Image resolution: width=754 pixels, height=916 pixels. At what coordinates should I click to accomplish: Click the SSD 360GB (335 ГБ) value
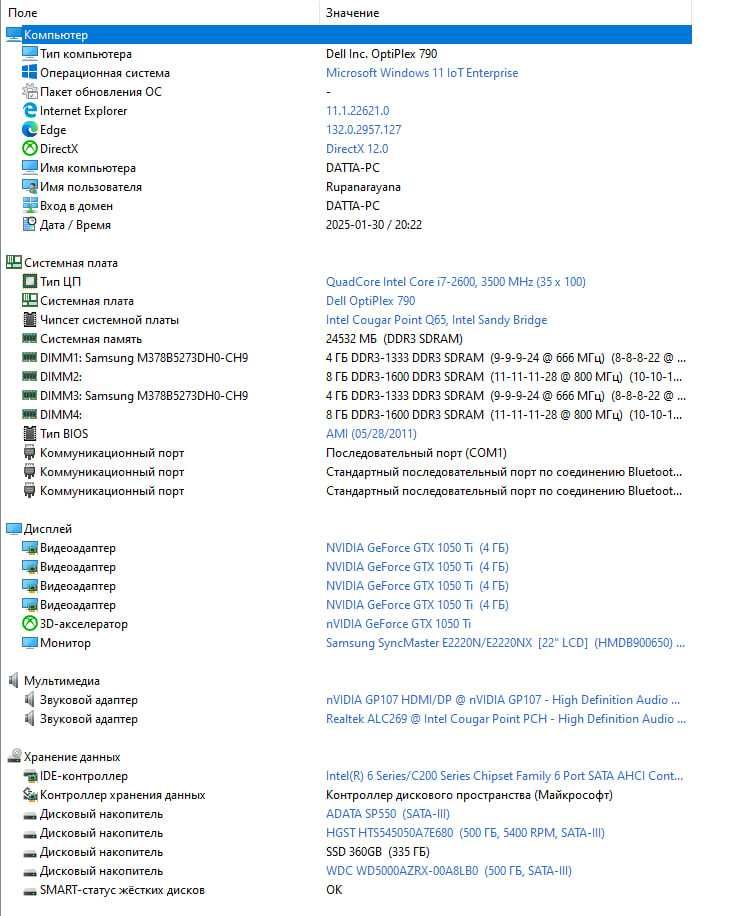[378, 852]
